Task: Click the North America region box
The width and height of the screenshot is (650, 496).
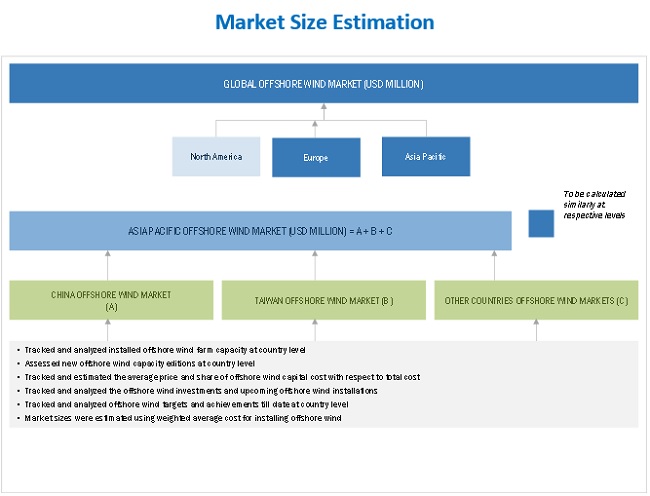Action: point(216,157)
